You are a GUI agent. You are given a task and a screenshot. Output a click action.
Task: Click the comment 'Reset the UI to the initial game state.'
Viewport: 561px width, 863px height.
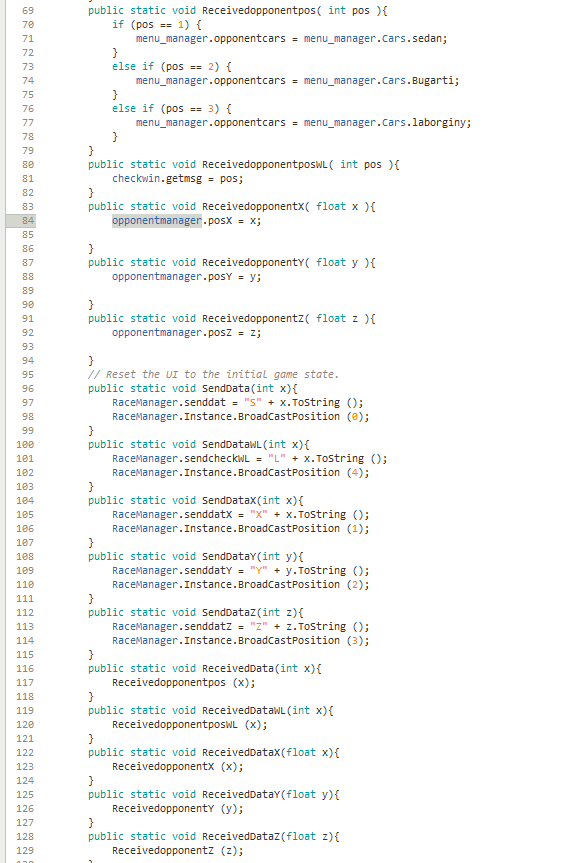pyautogui.click(x=222, y=374)
